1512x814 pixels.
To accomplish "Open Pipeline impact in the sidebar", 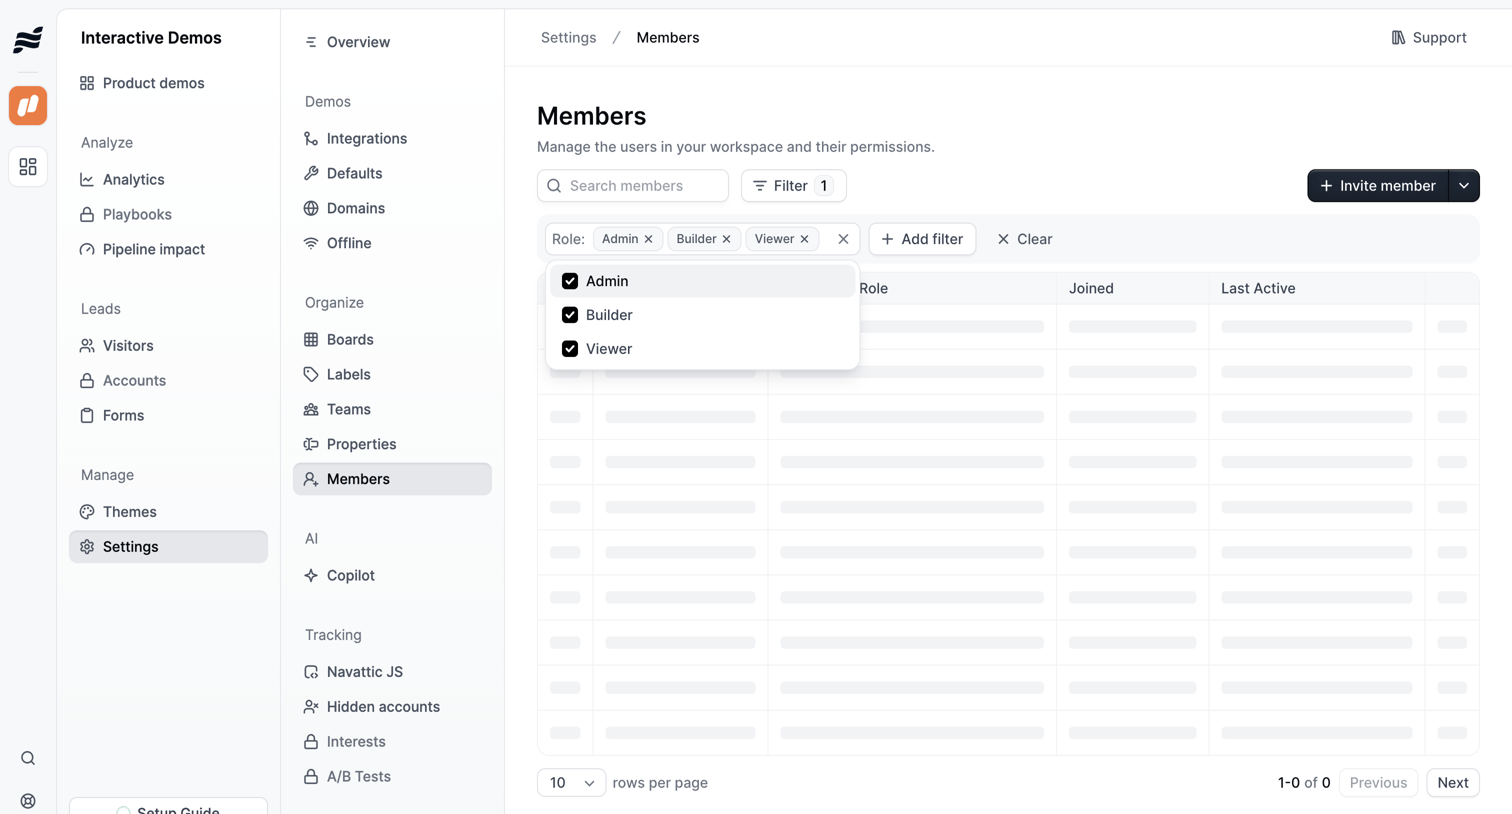I will tap(168, 250).
